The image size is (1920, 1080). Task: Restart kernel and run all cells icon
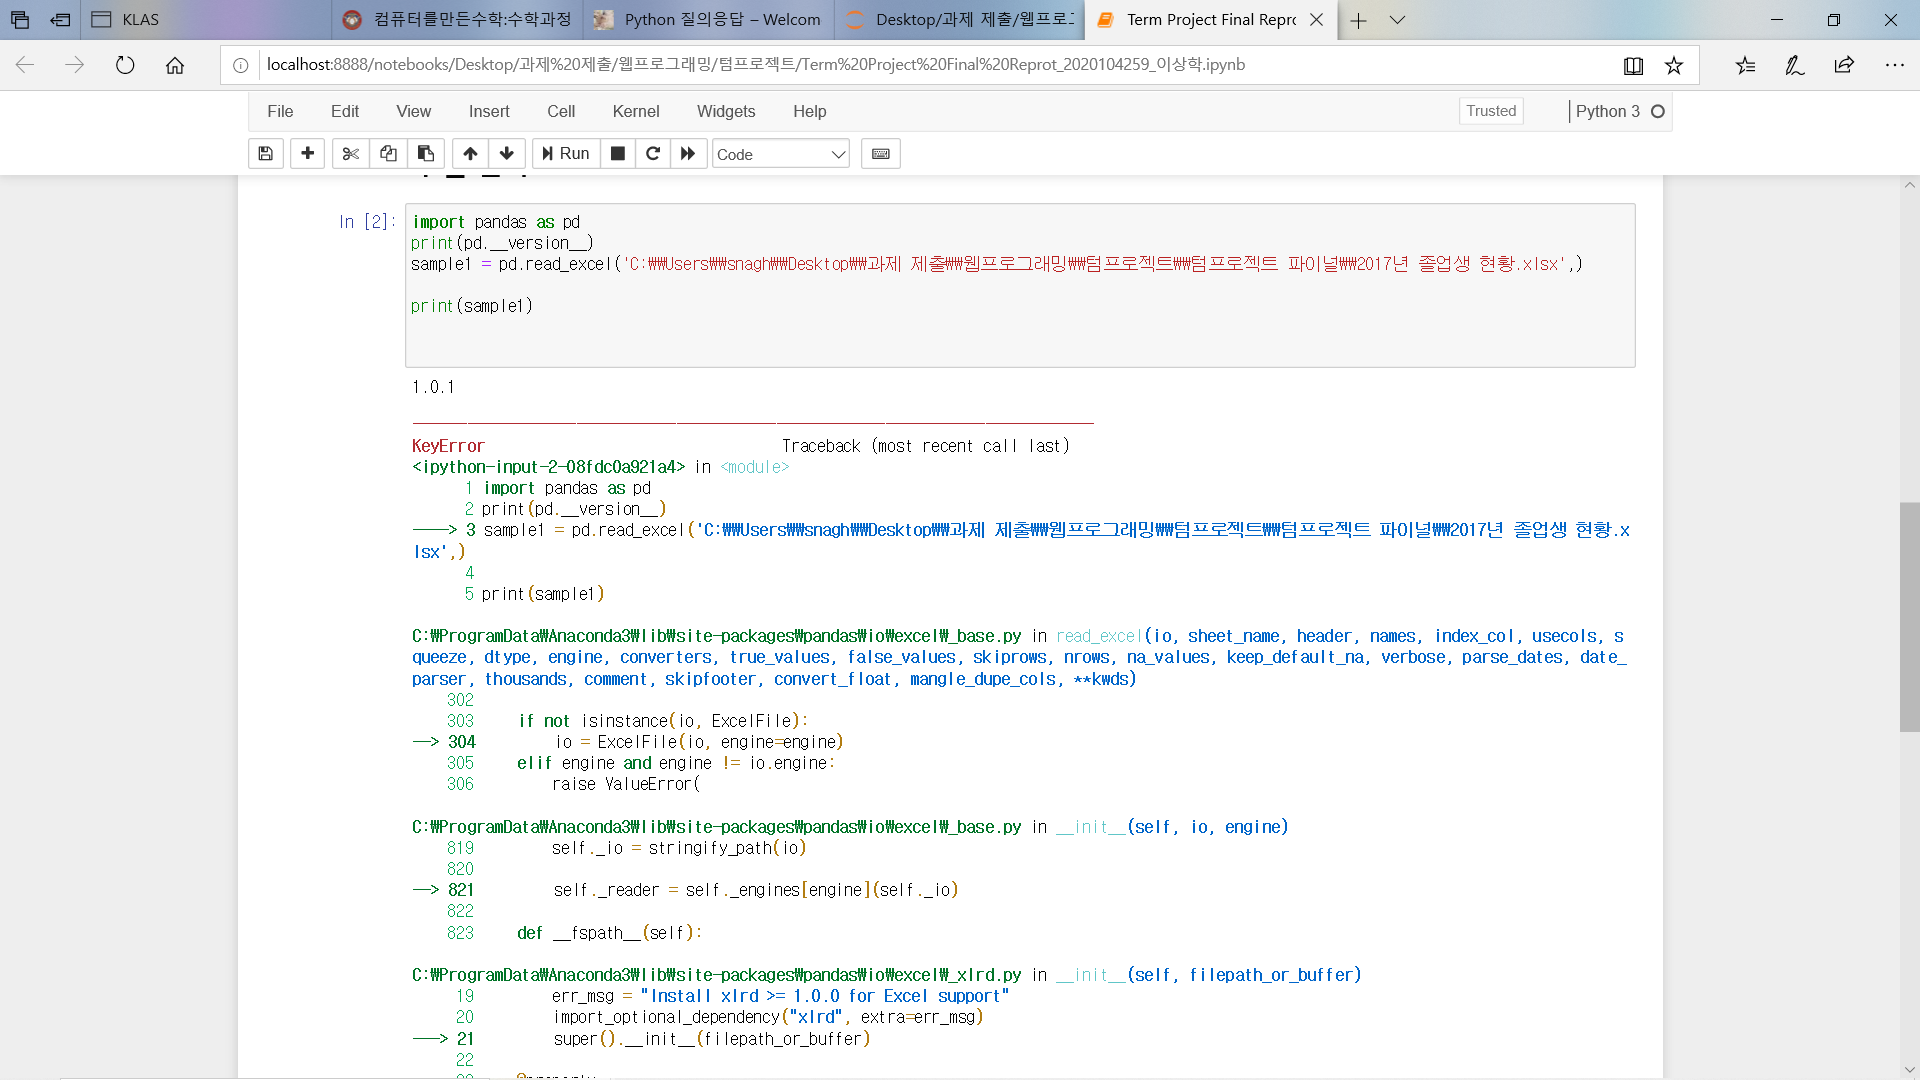[x=688, y=154]
